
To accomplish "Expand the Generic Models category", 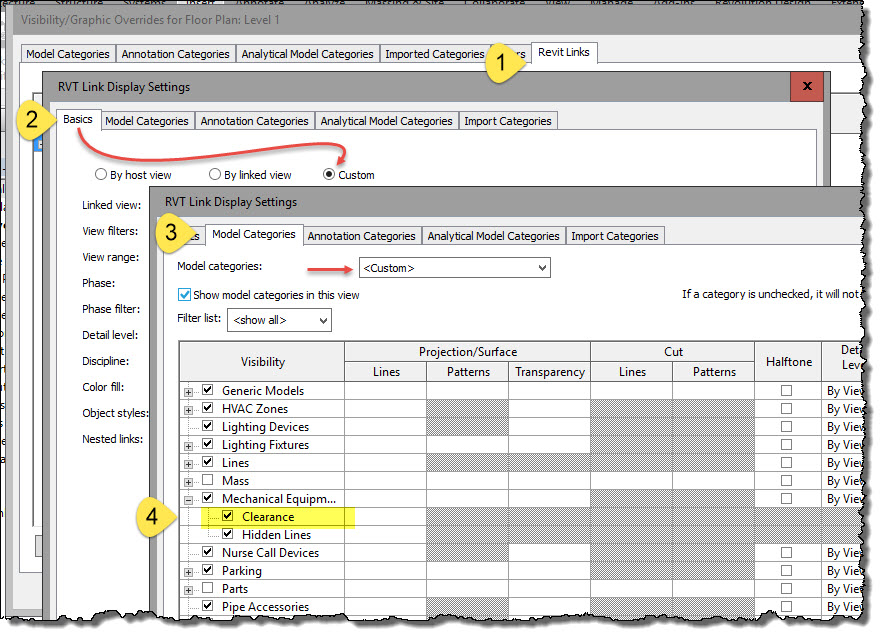I will point(188,391).
